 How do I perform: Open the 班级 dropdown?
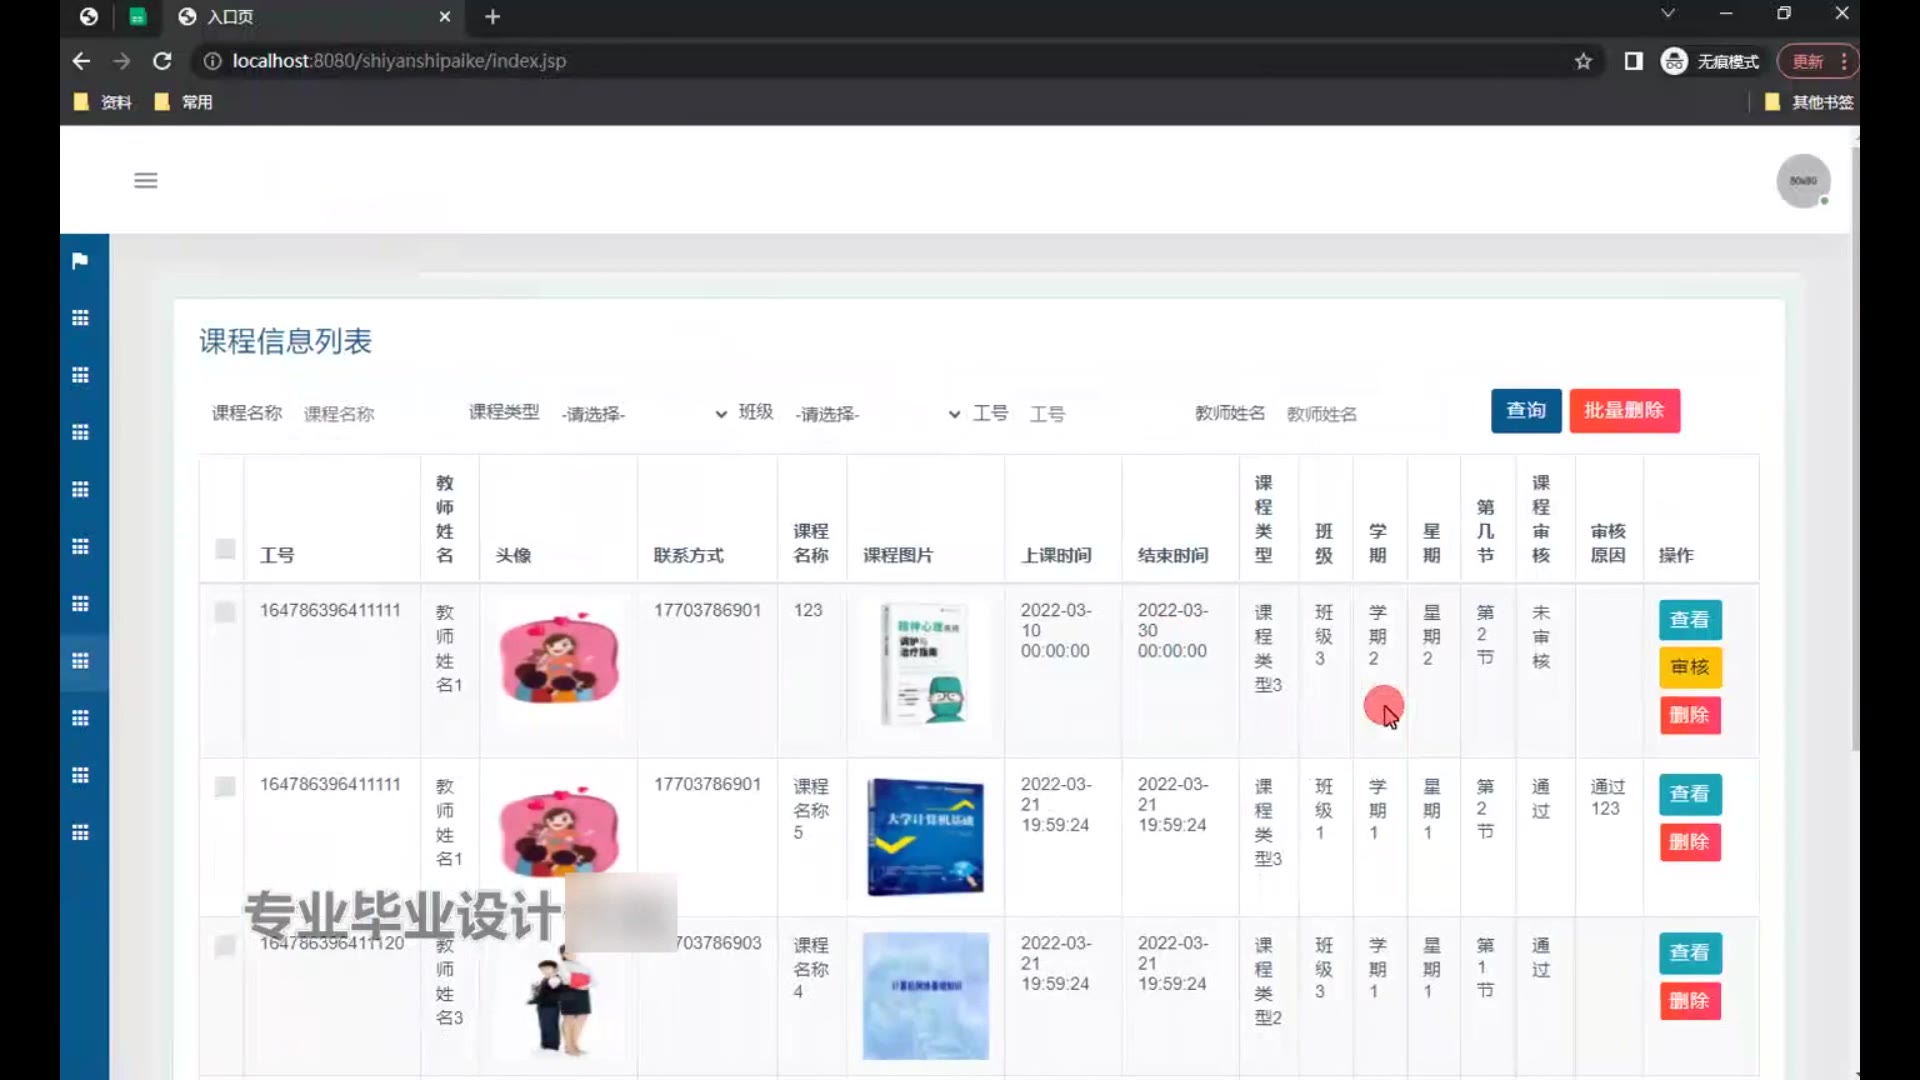coord(877,414)
